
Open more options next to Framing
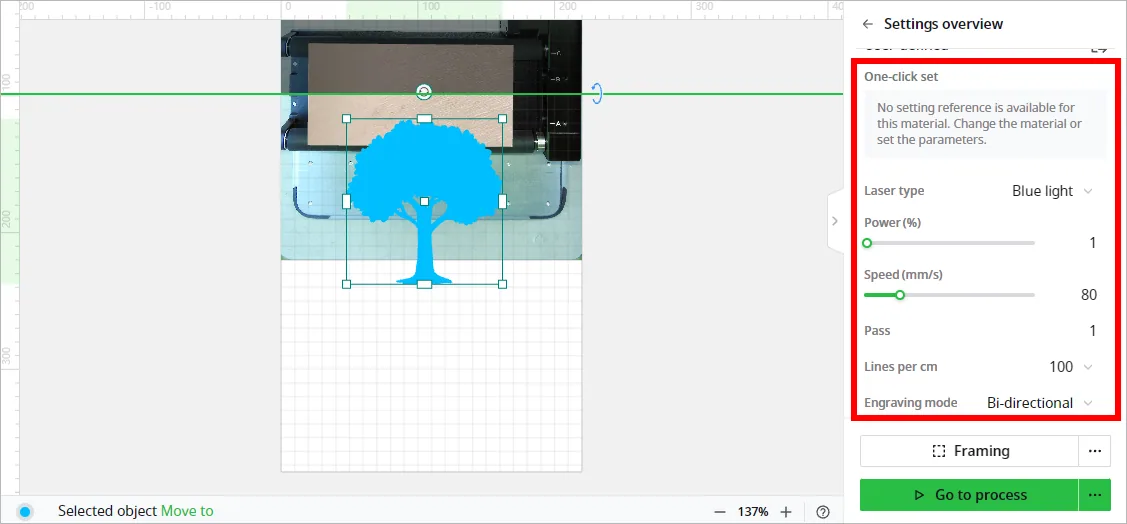1095,451
